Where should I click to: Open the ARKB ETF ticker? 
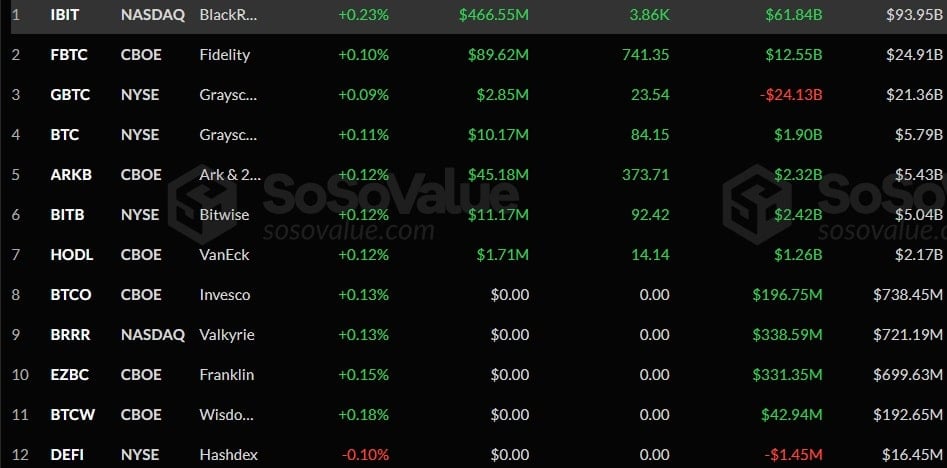70,175
